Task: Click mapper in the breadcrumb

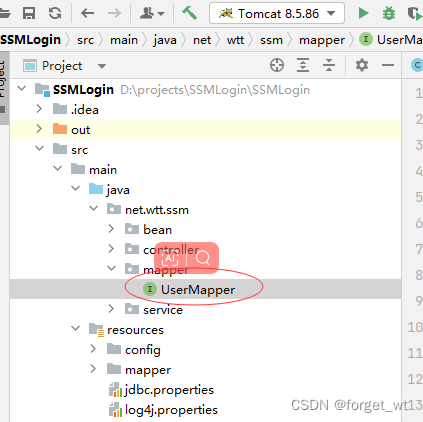Action: (322, 40)
